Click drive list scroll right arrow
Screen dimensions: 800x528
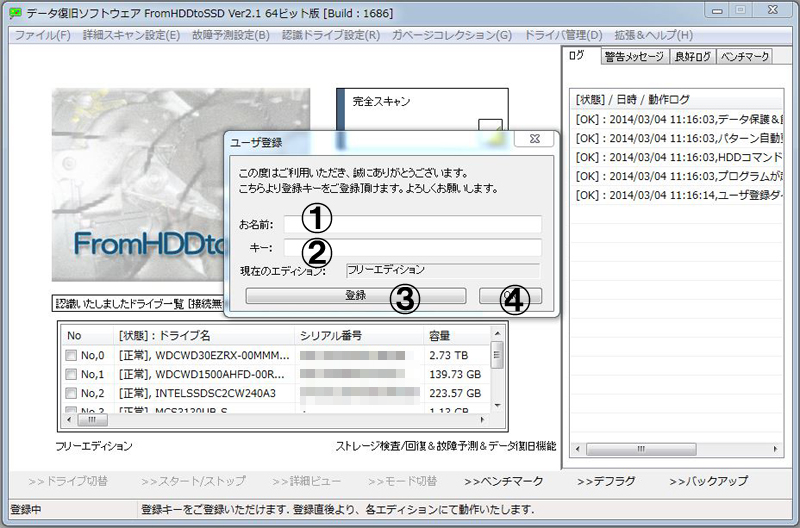pos(482,420)
